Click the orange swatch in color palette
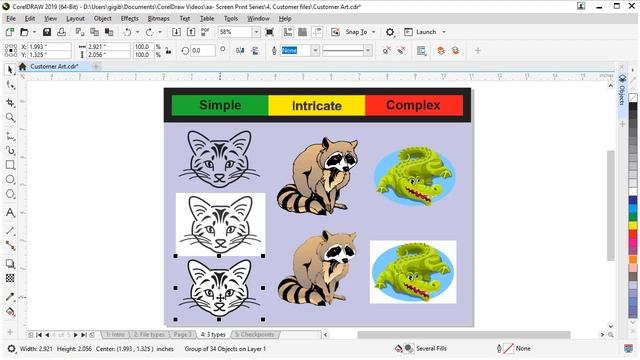Image resolution: width=640 pixels, height=360 pixels. pos(633,259)
